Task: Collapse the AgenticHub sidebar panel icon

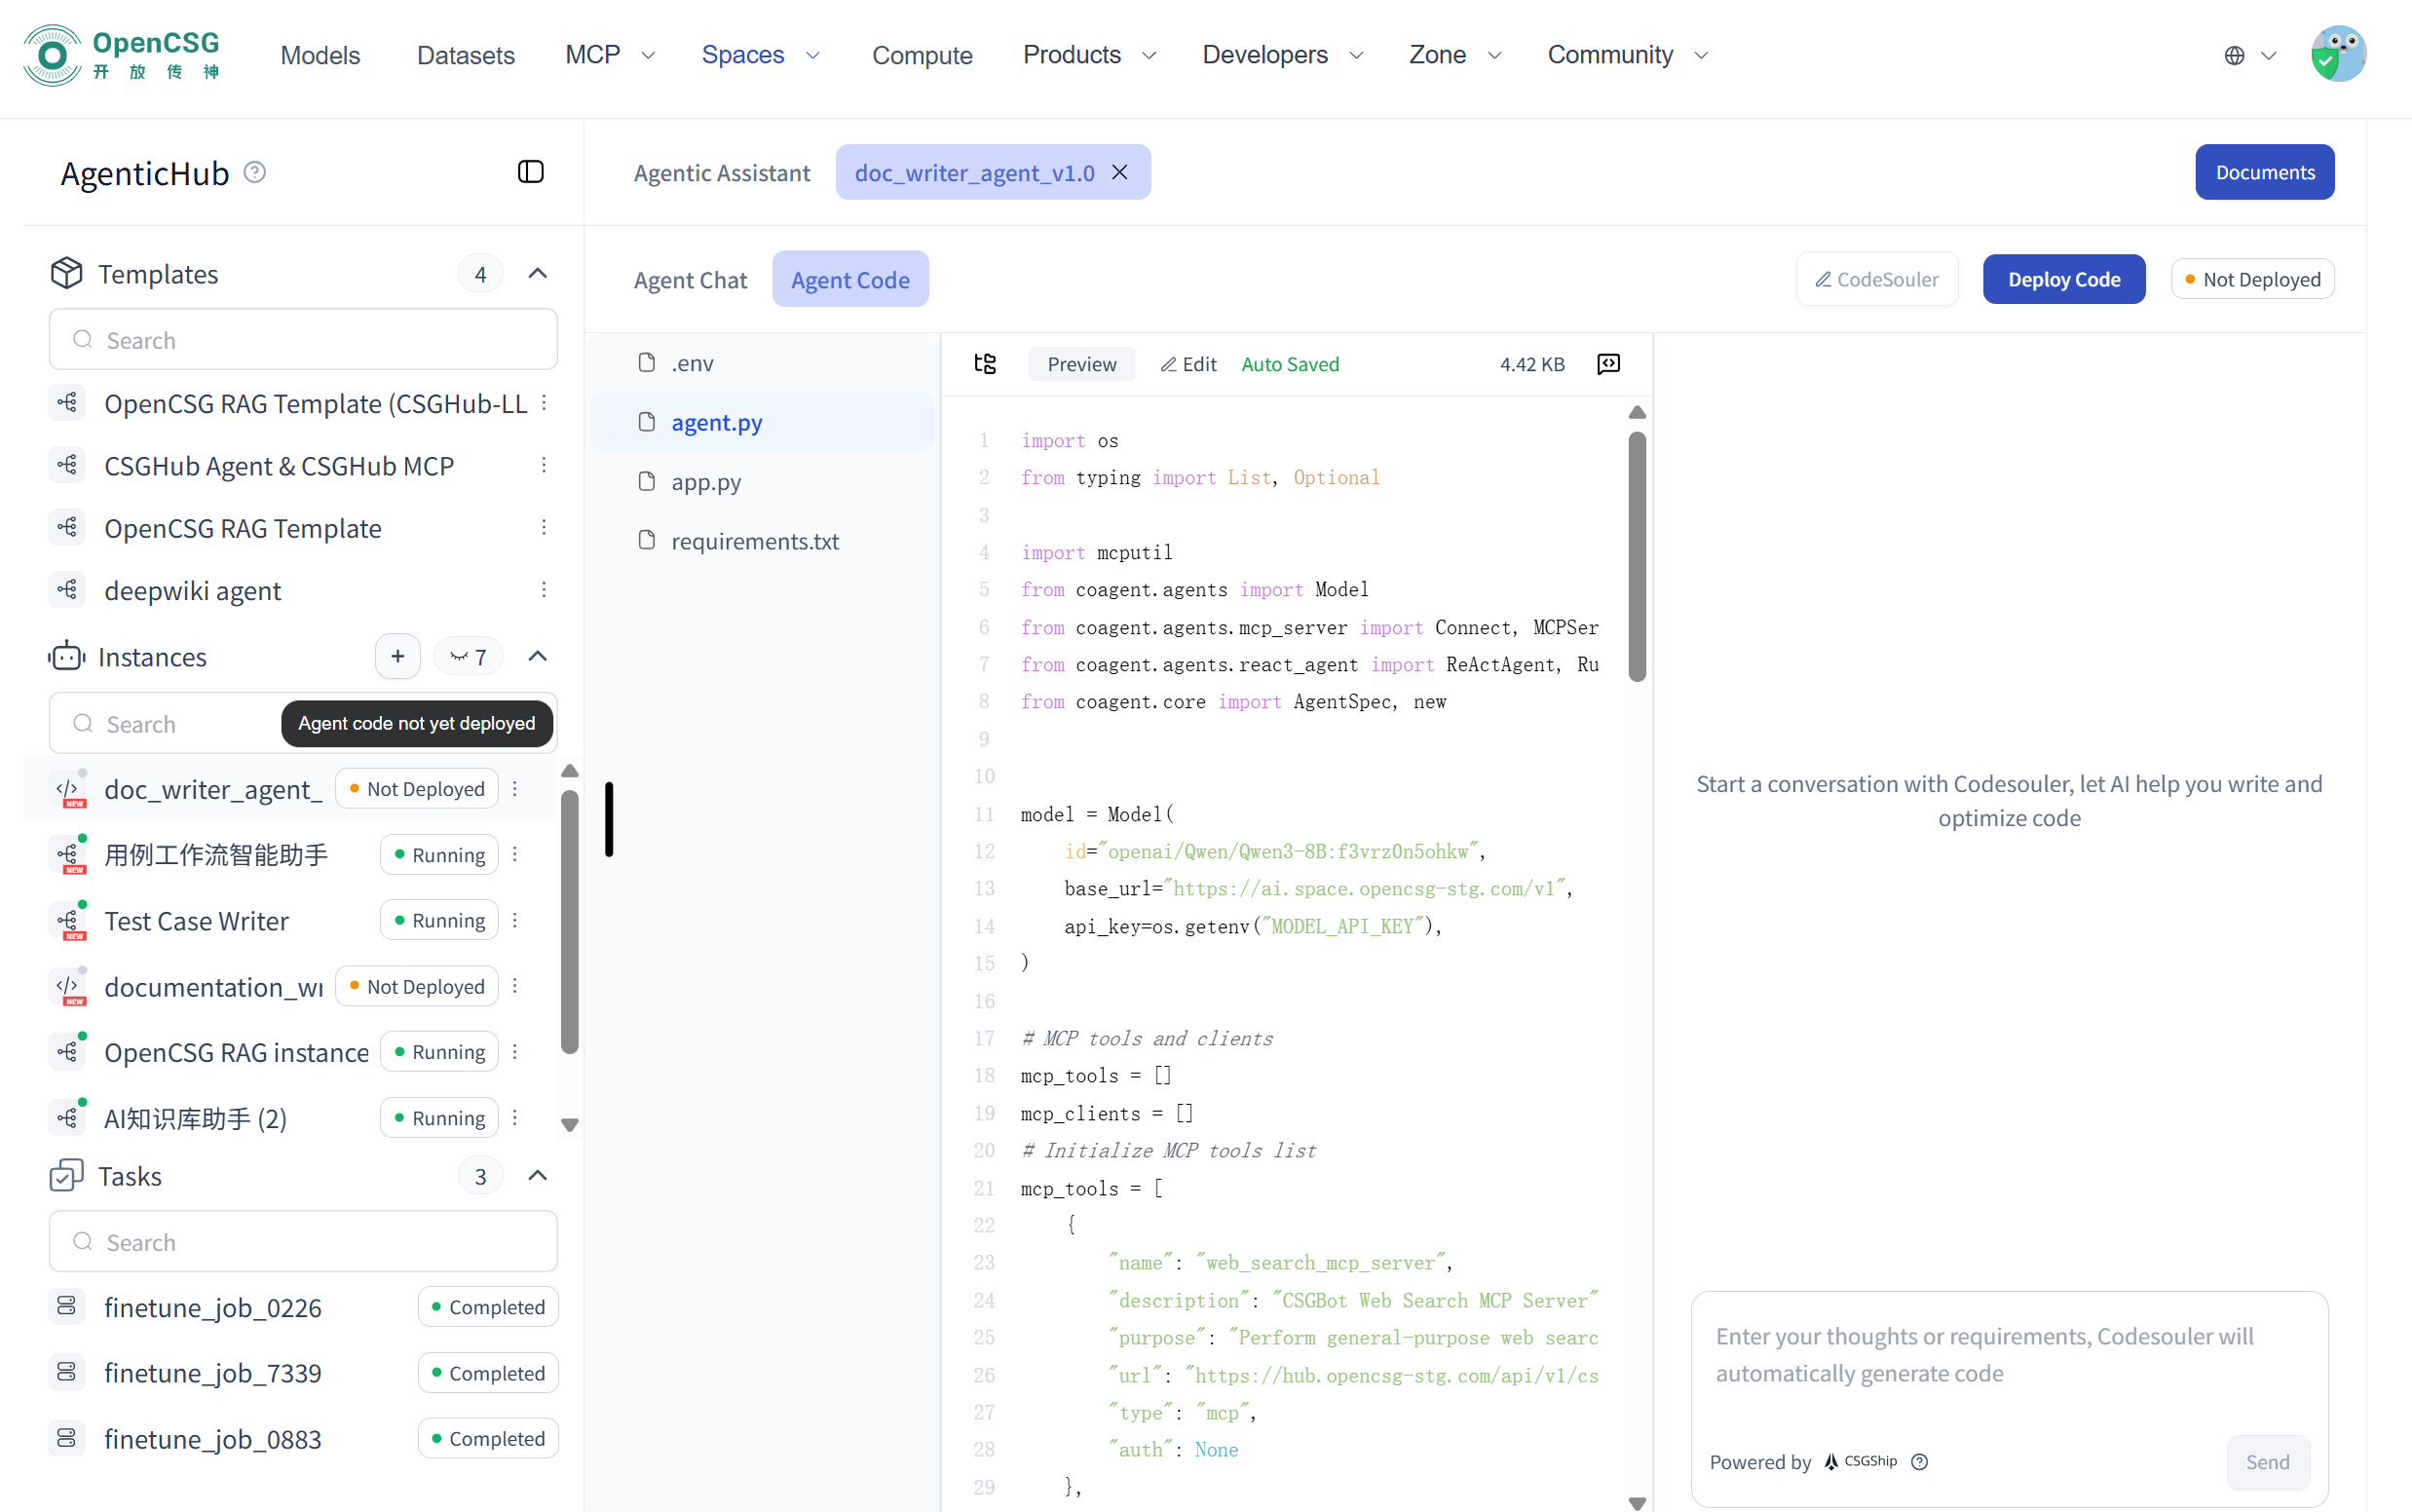Action: point(530,172)
